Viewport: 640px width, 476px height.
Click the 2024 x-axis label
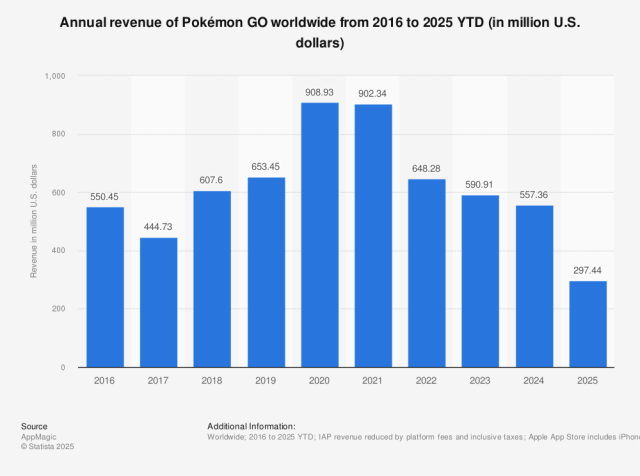tap(533, 381)
